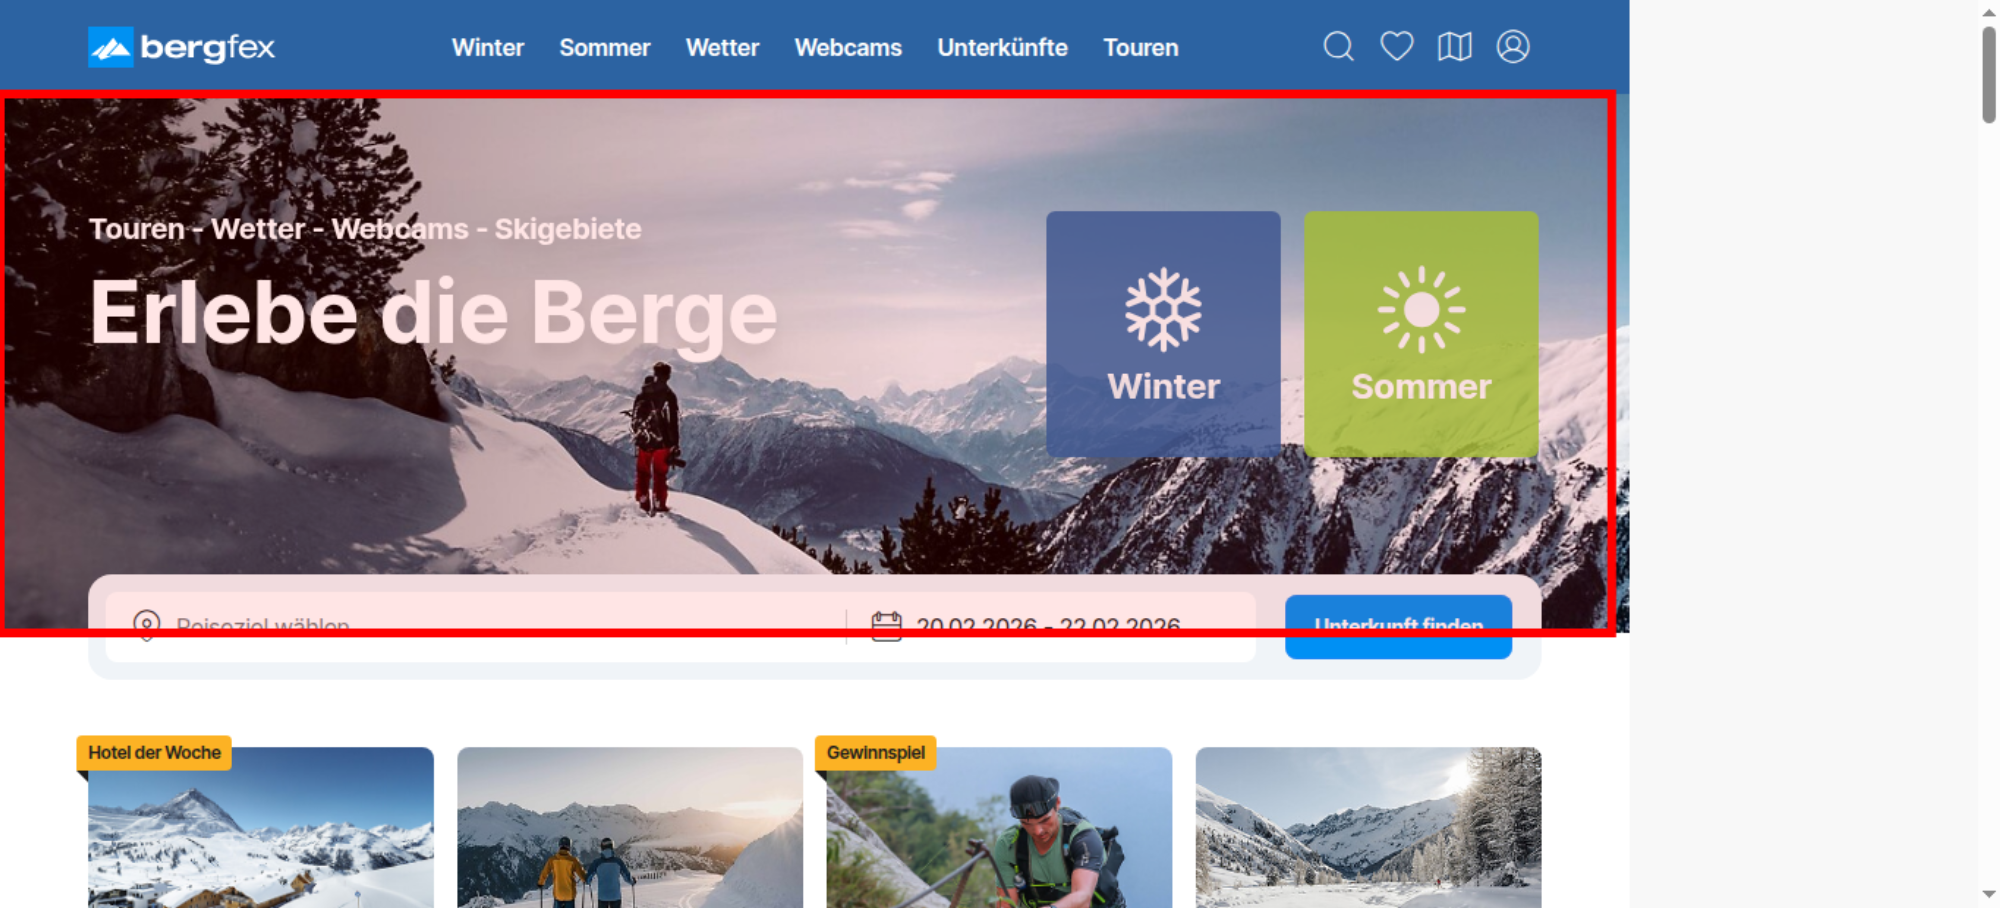The image size is (2000, 908).
Task: Open Webcams in the navigation bar
Action: 847,48
